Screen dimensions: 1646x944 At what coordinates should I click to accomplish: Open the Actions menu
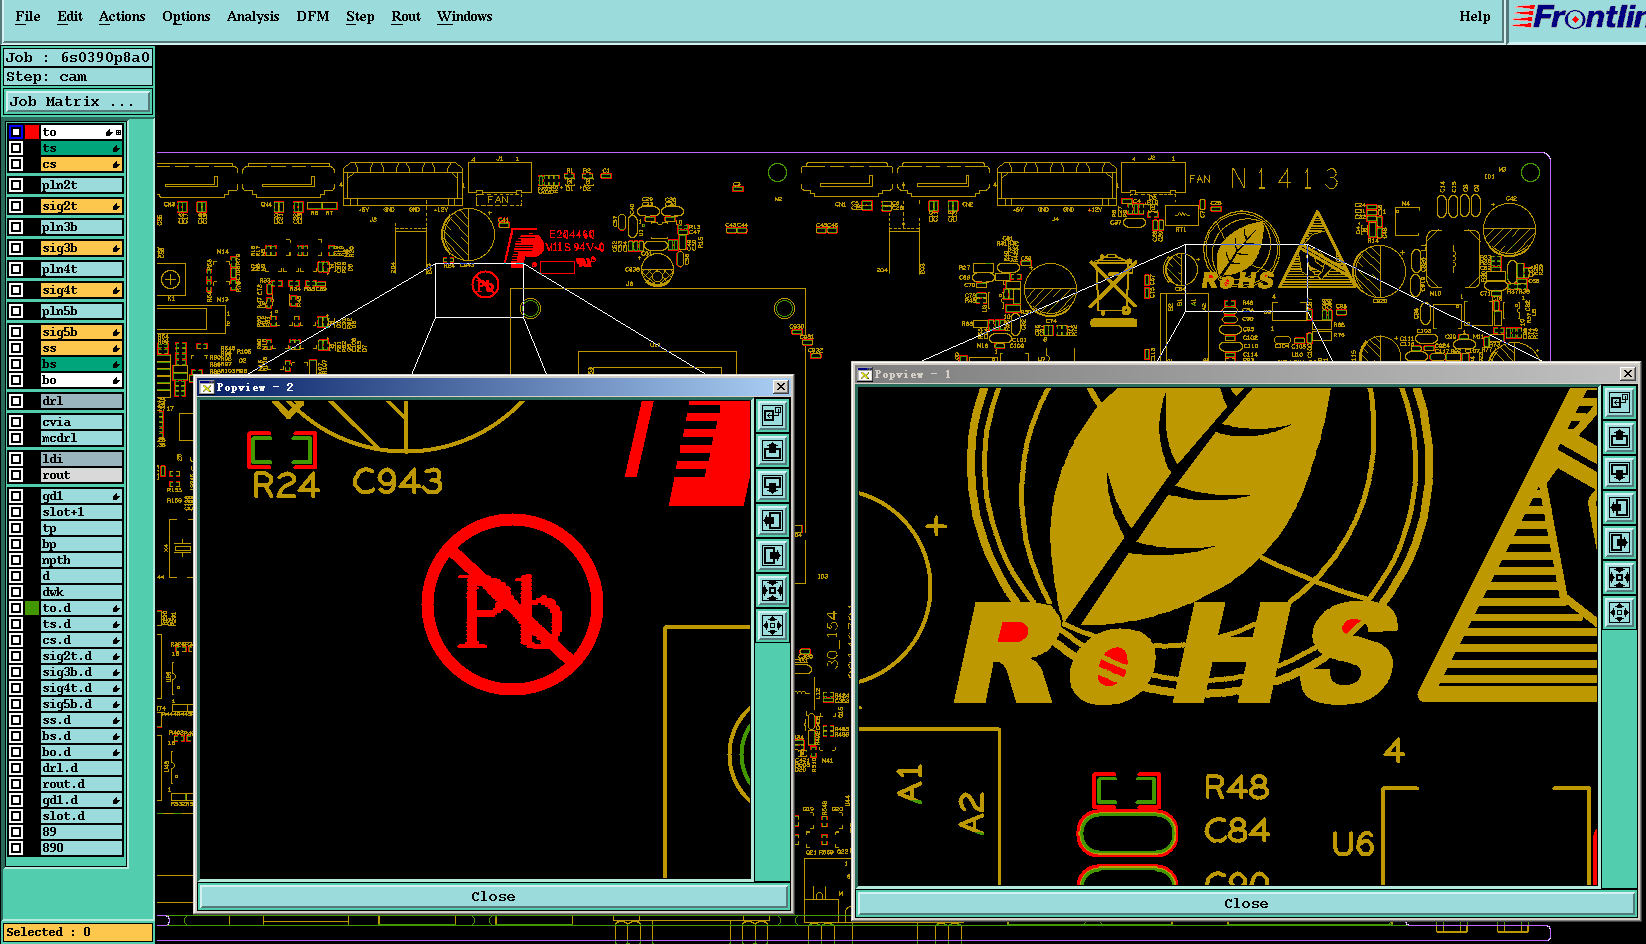(x=122, y=17)
